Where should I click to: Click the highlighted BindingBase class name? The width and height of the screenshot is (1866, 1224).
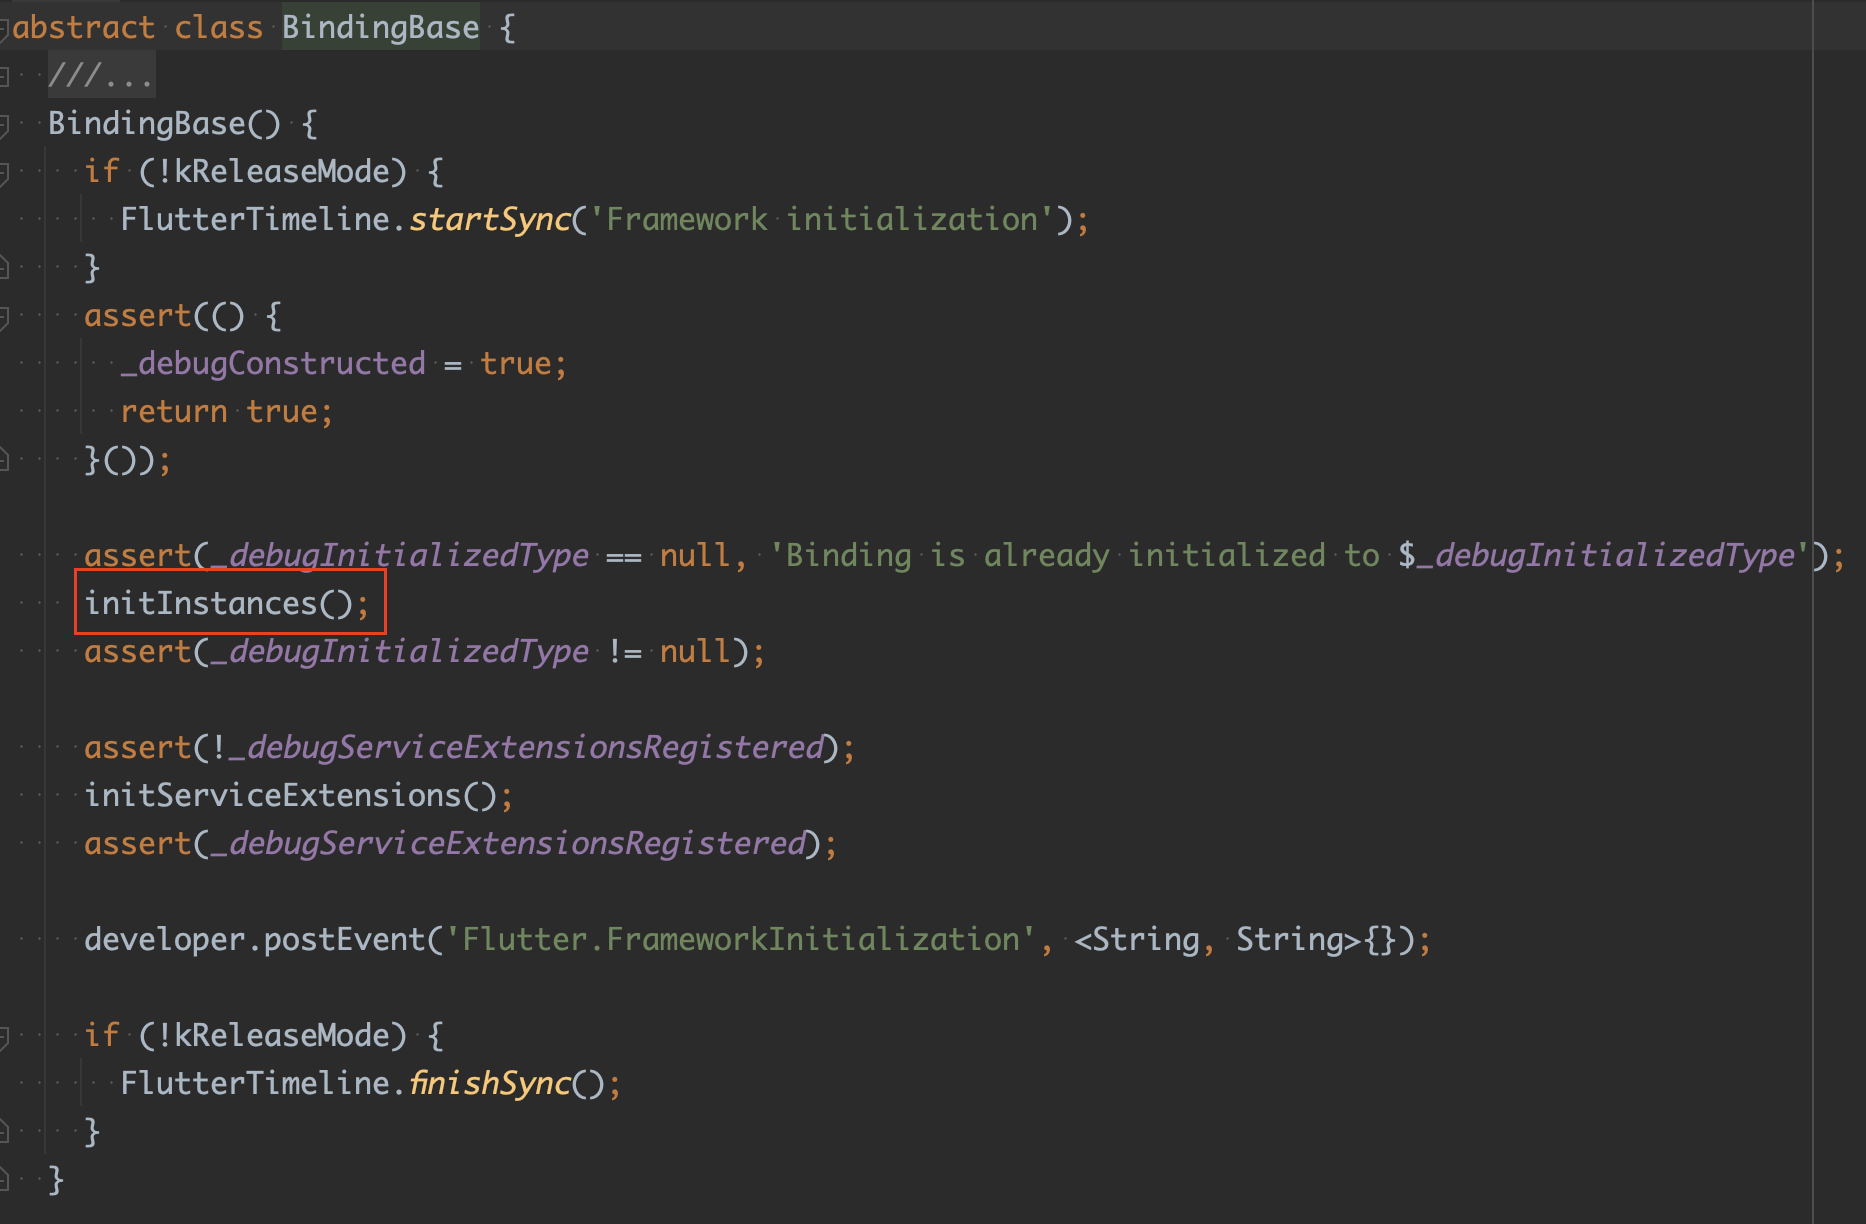click(x=380, y=28)
